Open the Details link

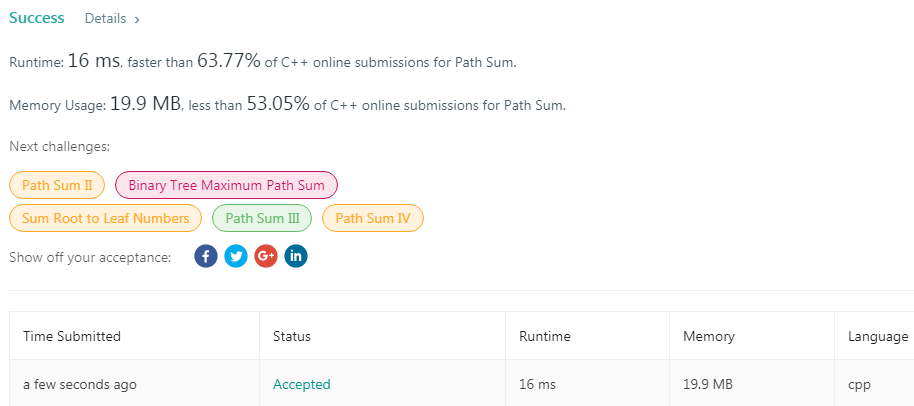(105, 19)
